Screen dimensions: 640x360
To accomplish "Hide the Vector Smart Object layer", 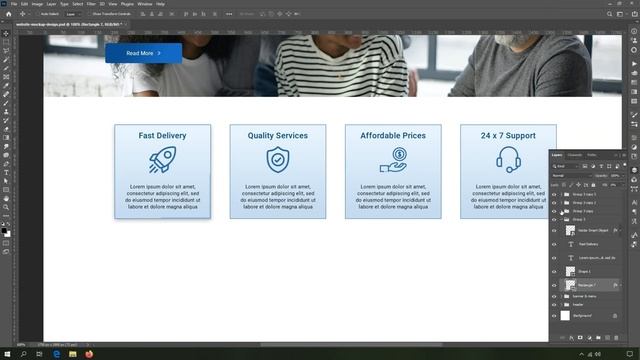I will click(554, 231).
